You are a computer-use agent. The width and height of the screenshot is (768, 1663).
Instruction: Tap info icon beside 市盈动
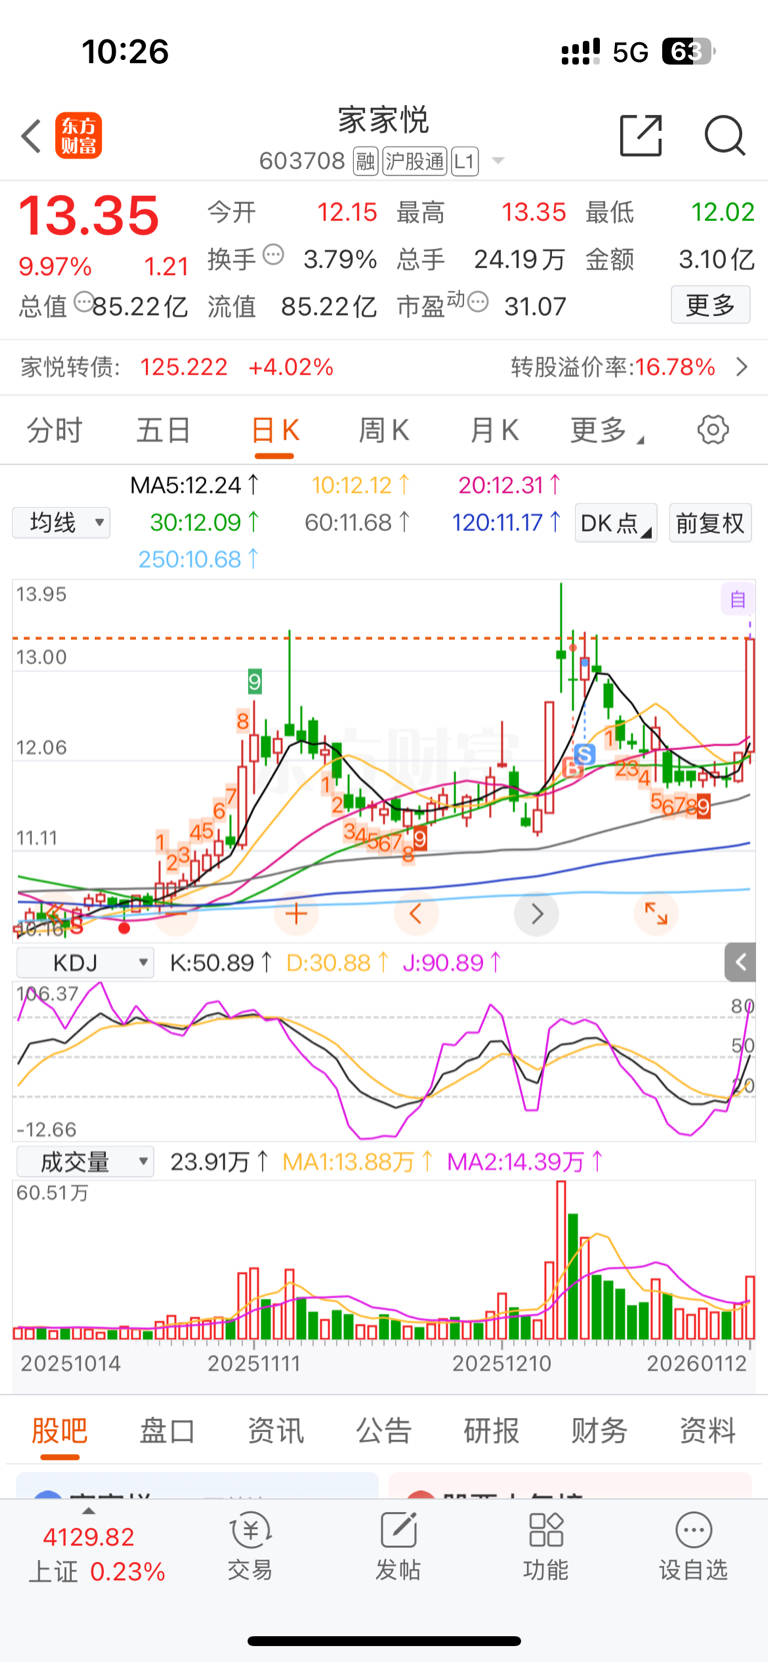coord(479,301)
